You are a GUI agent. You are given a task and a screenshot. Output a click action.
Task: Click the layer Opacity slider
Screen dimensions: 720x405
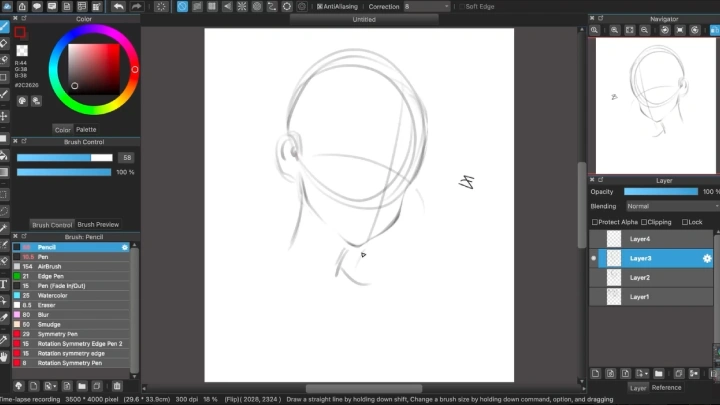pos(660,191)
